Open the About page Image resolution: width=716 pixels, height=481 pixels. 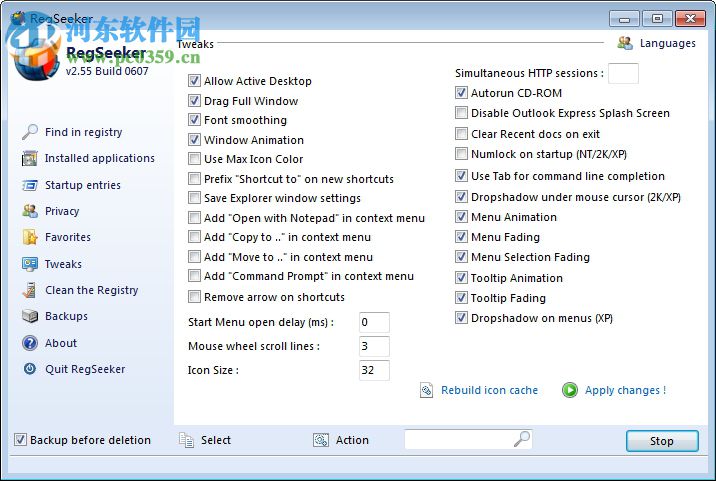point(60,343)
